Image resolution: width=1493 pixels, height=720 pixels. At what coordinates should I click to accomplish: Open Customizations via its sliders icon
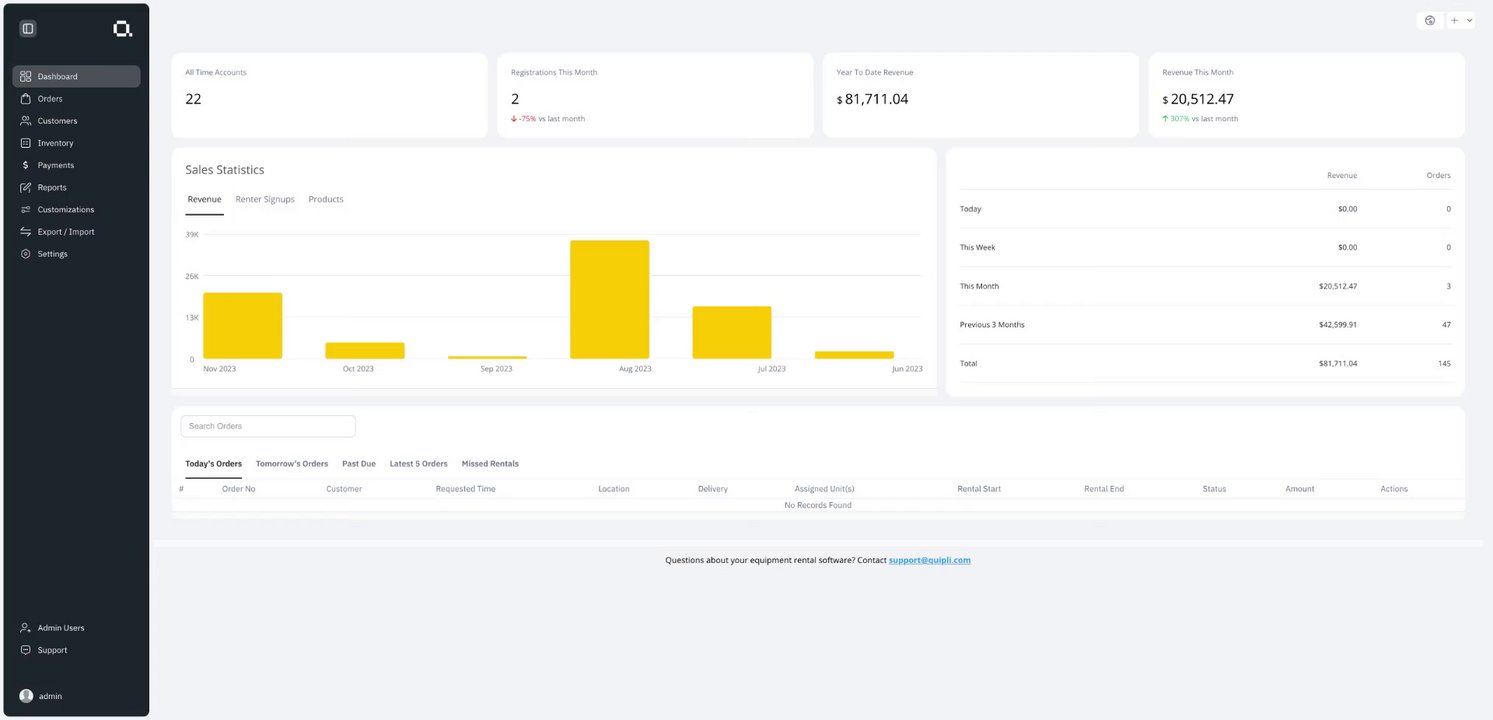tap(26, 209)
